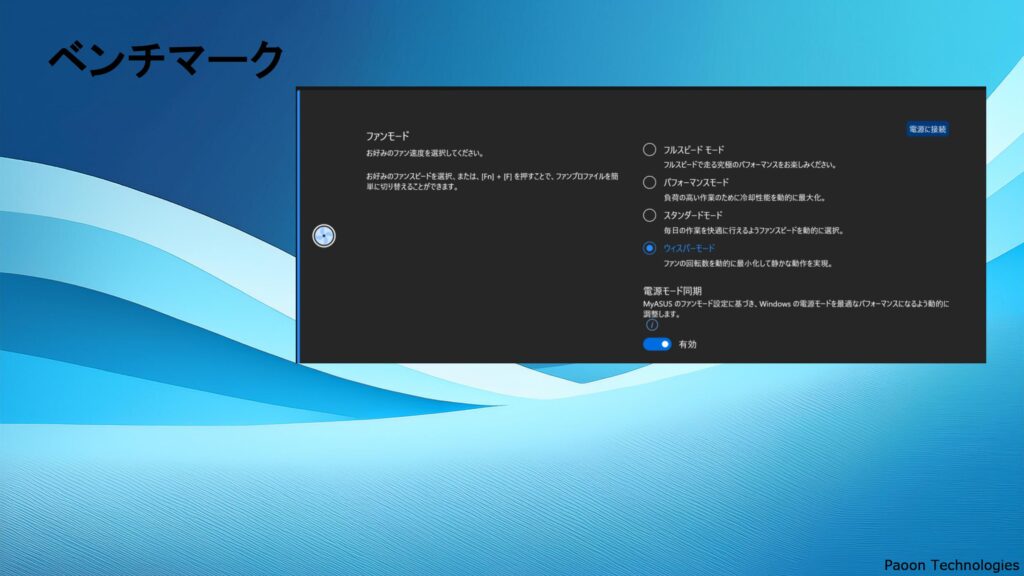Select the ウィスパーモード radio button
Screen dimensions: 1024x576
point(650,248)
